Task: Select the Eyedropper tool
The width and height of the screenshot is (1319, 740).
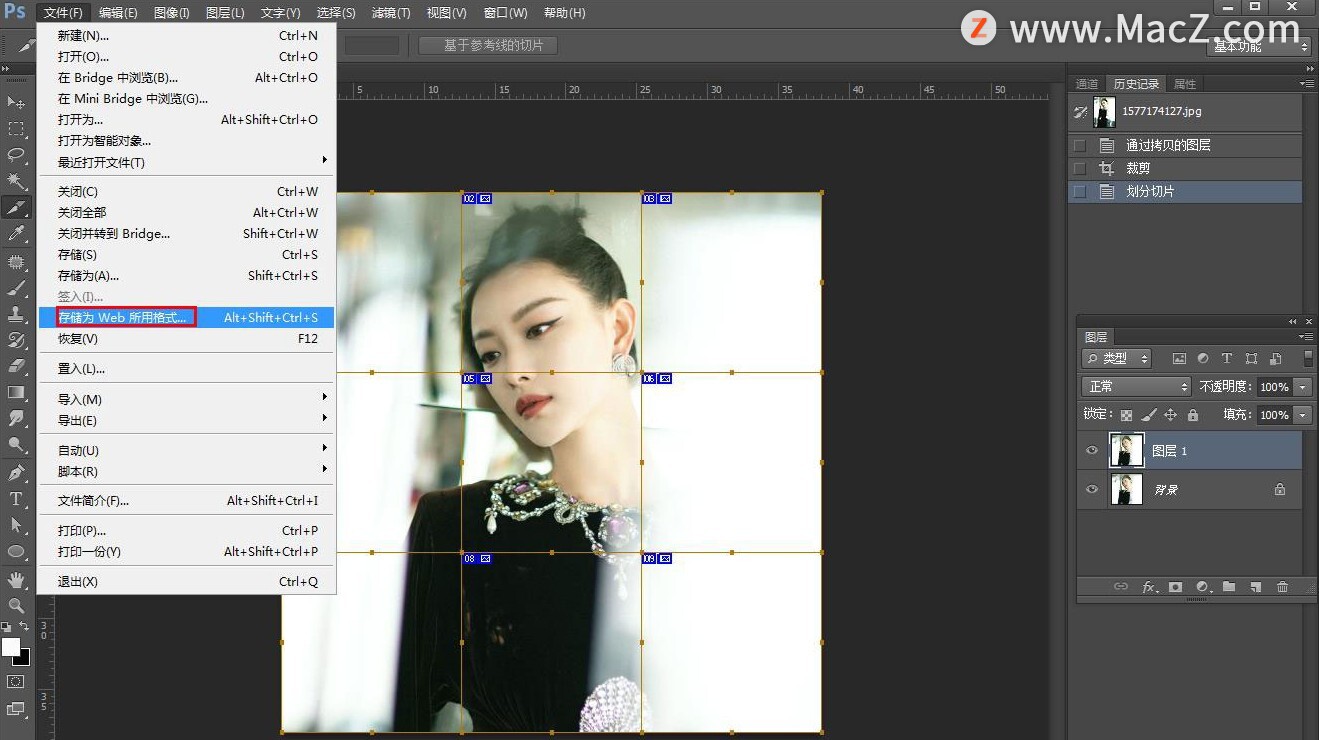Action: pos(17,234)
